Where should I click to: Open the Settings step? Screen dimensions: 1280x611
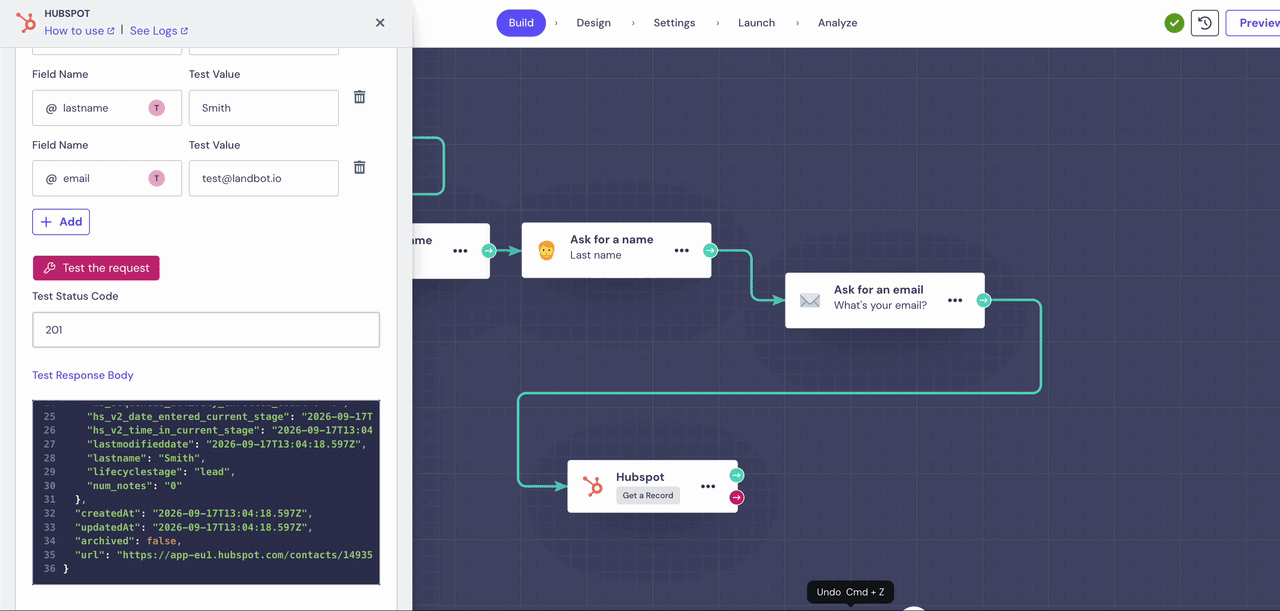pyautogui.click(x=674, y=23)
